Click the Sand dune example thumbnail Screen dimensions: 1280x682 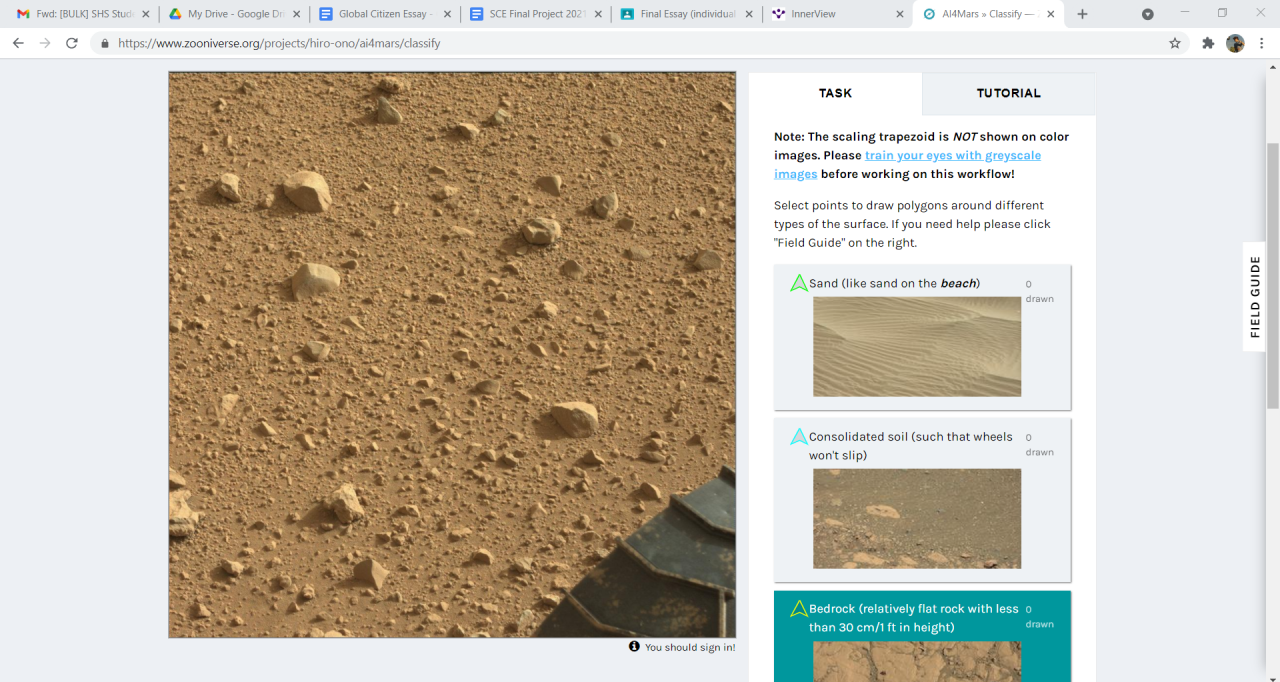point(917,346)
